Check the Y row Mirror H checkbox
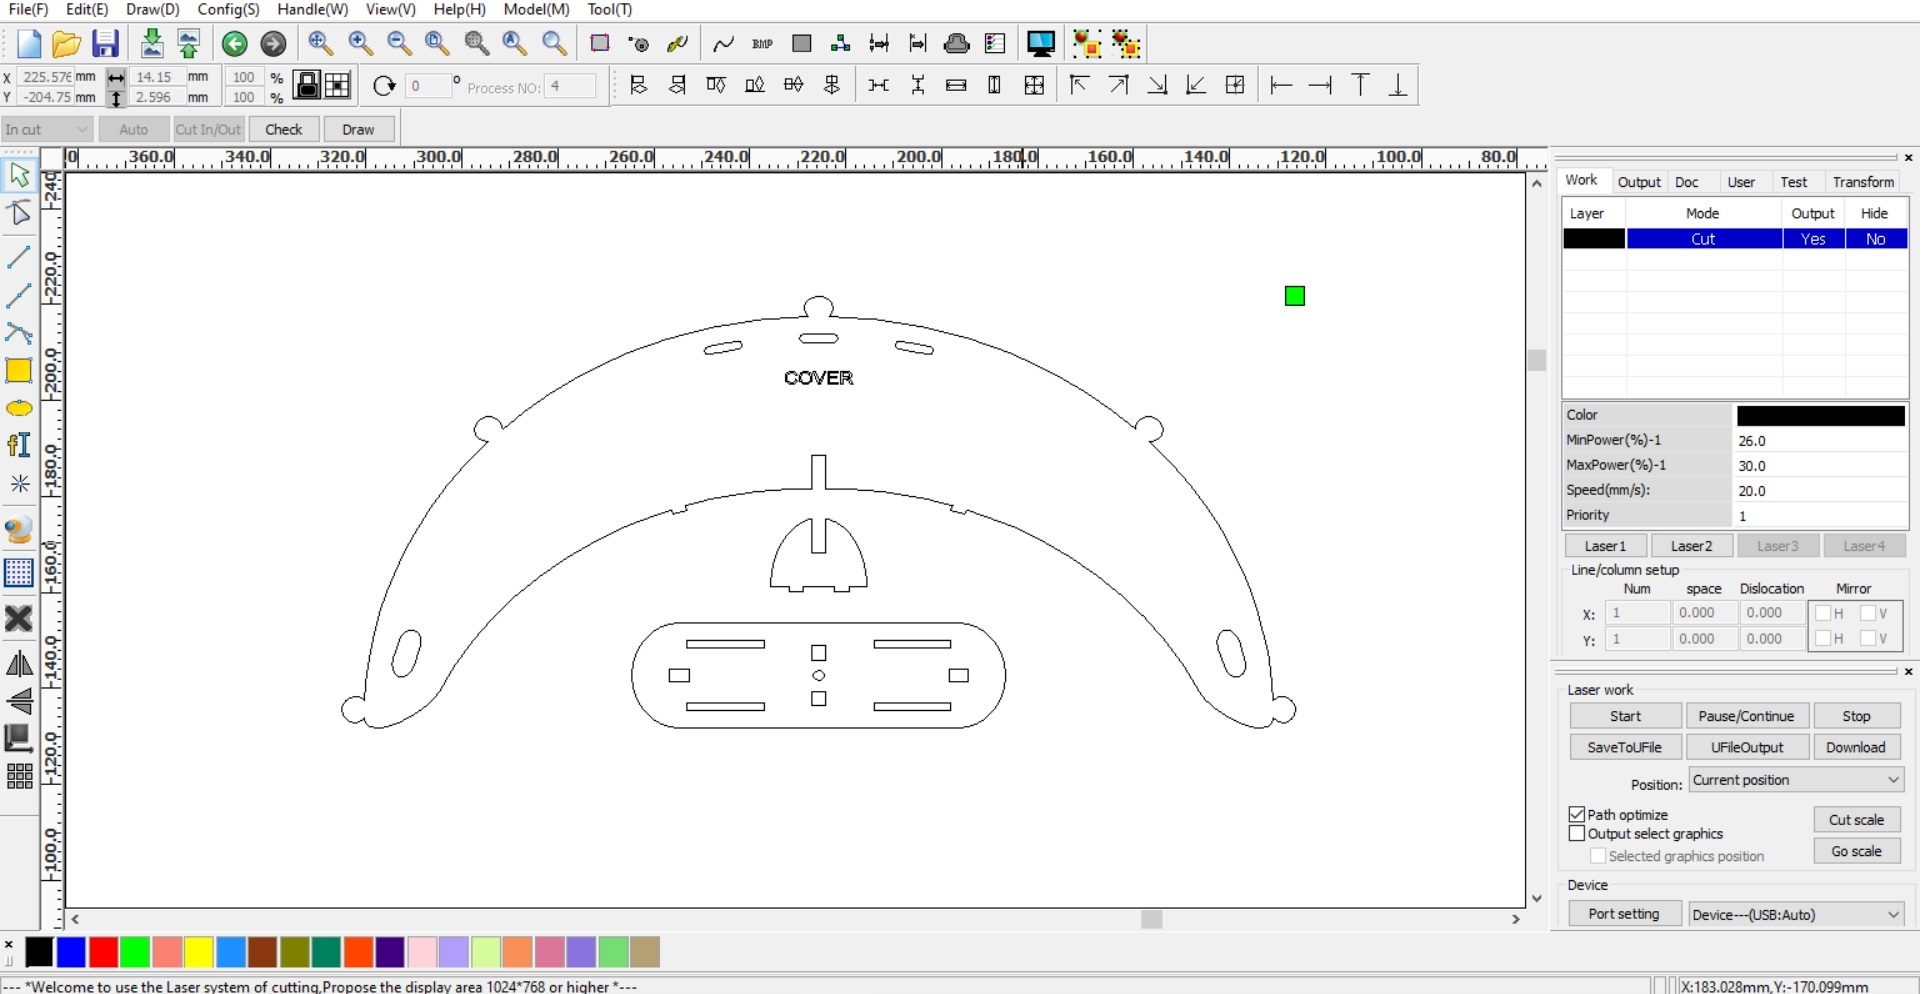The image size is (1923, 994). [1823, 639]
